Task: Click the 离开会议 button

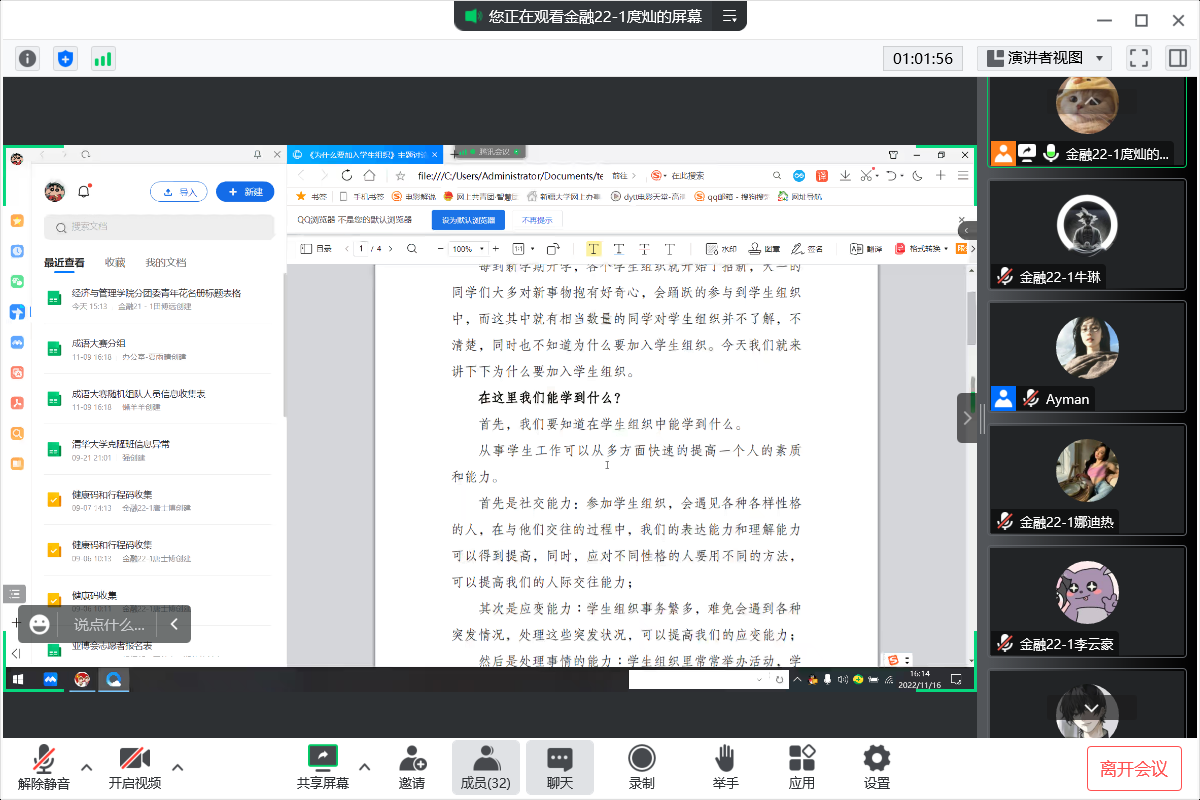Action: pos(1135,768)
